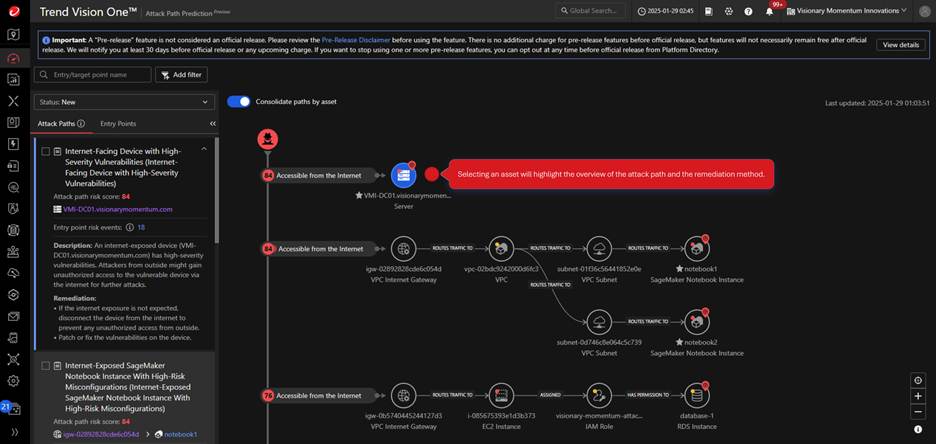Open graph legend info icon bottom right

[x=918, y=429]
